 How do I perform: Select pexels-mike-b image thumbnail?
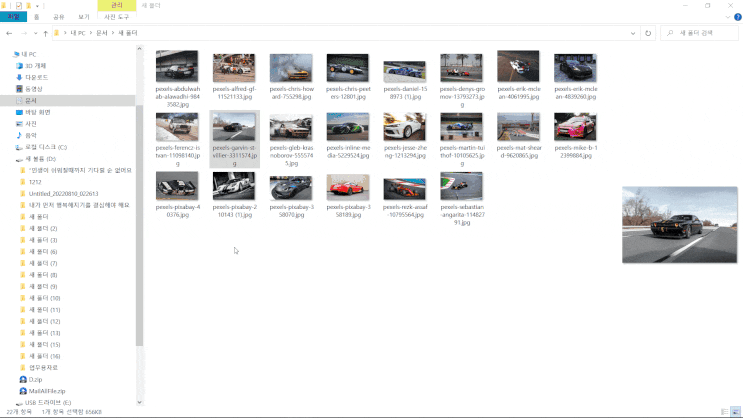click(x=575, y=127)
